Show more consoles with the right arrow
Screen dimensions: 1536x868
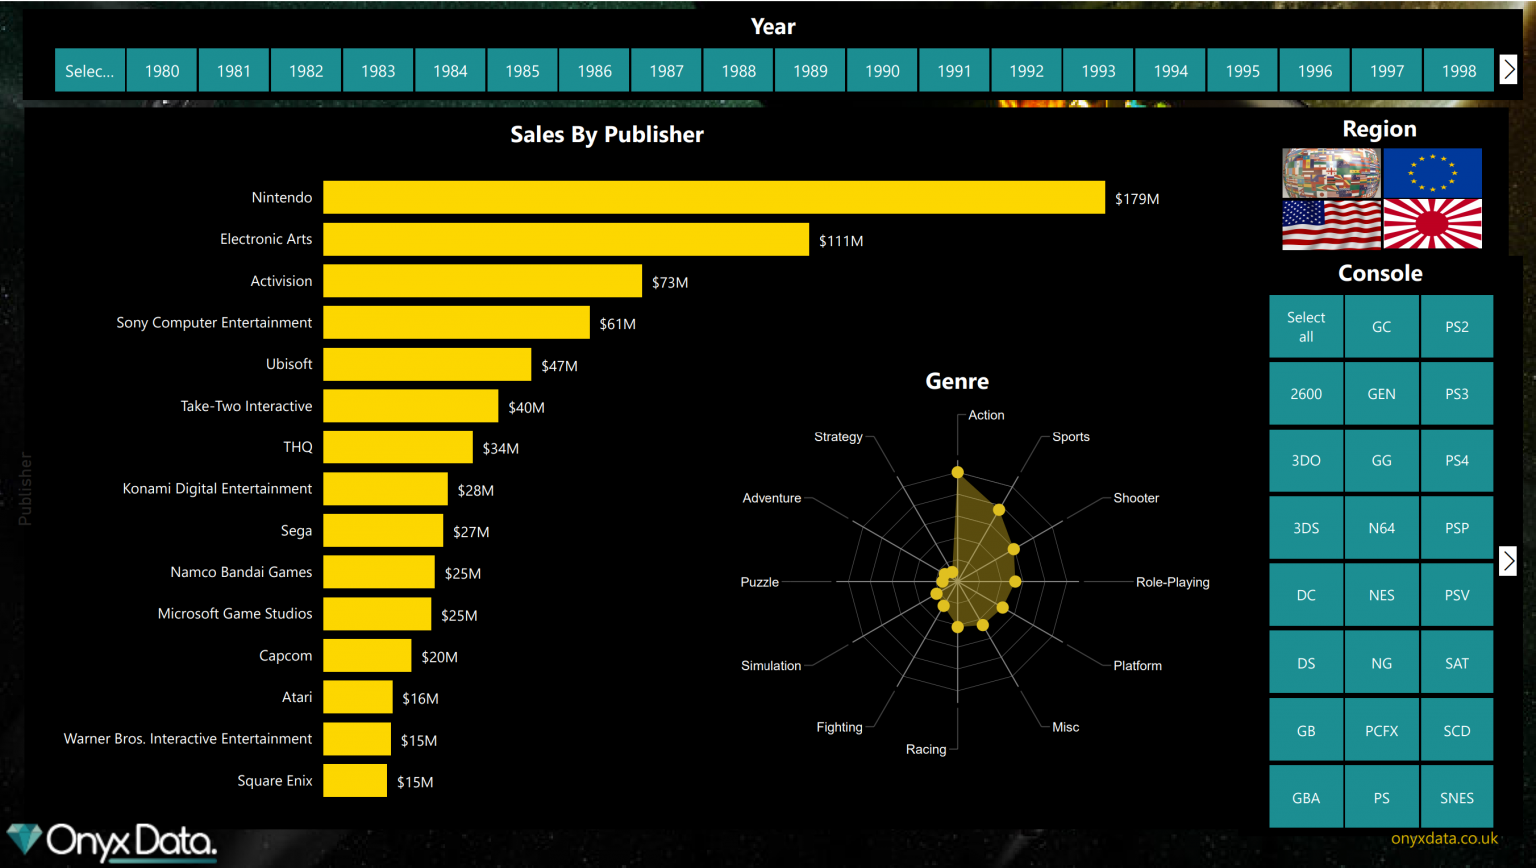1509,561
